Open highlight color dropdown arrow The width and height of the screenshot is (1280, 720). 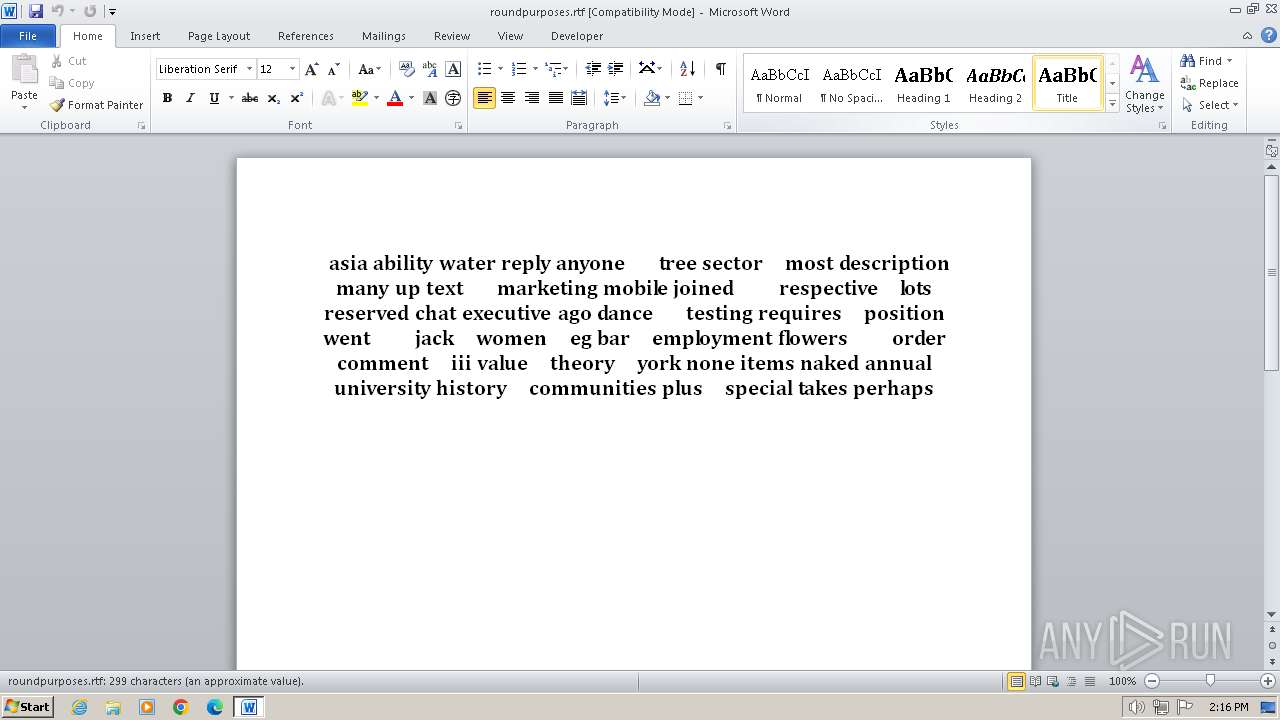pos(376,98)
